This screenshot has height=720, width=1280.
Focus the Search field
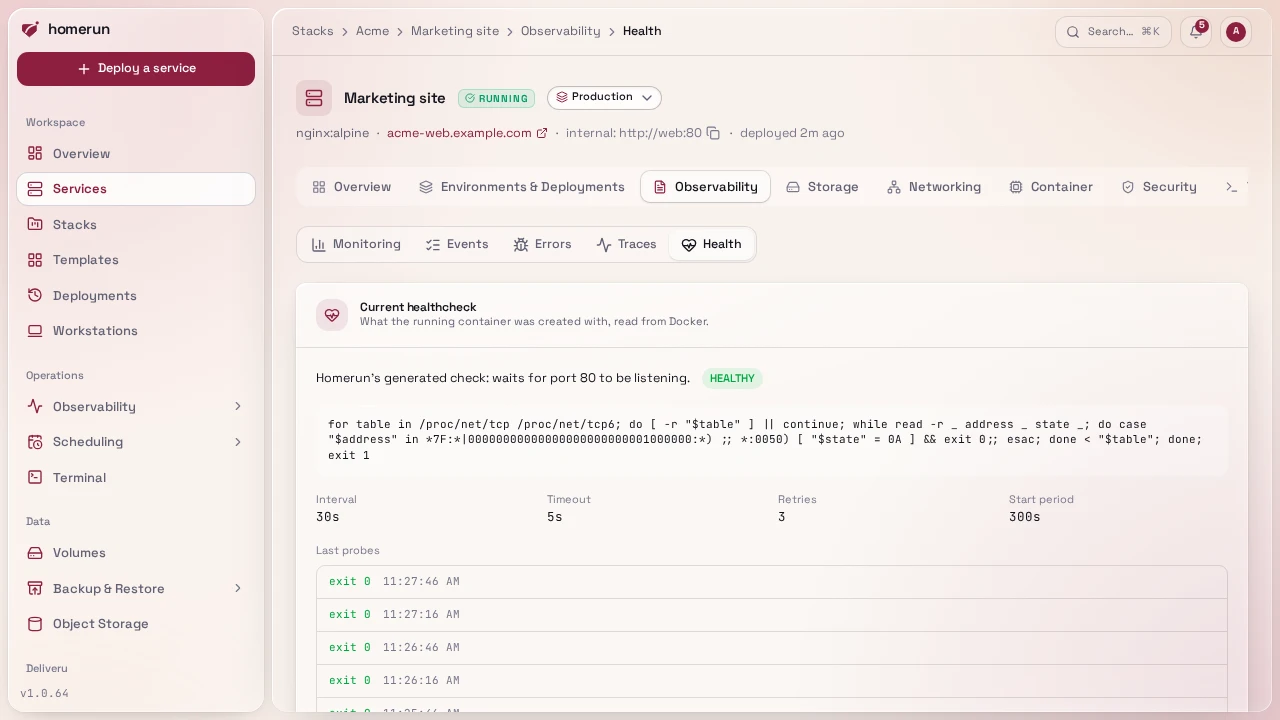point(1113,32)
